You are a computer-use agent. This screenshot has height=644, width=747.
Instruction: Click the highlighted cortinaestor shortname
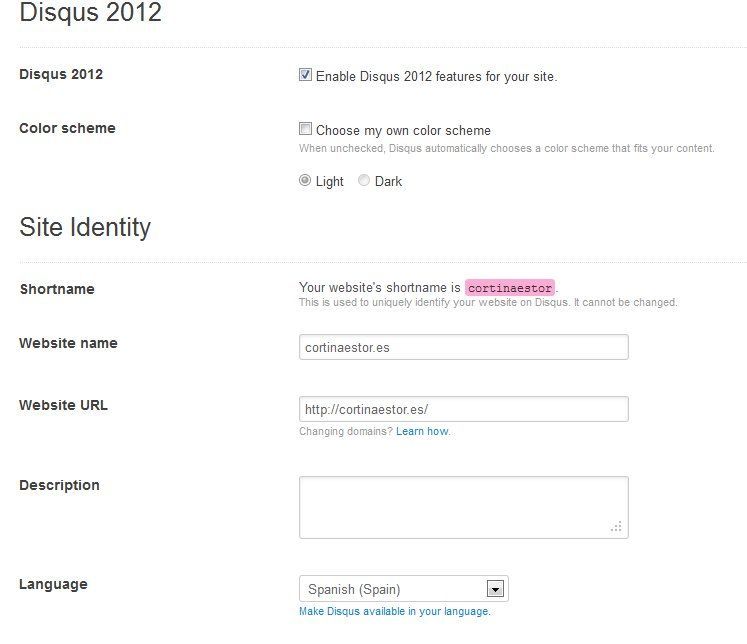coord(510,288)
